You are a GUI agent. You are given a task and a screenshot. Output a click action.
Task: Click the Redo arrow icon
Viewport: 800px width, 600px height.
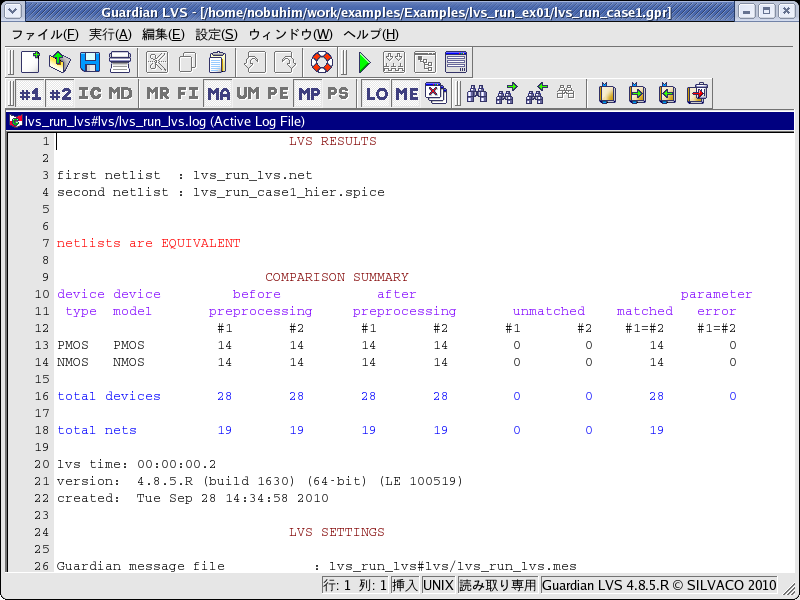click(x=285, y=62)
